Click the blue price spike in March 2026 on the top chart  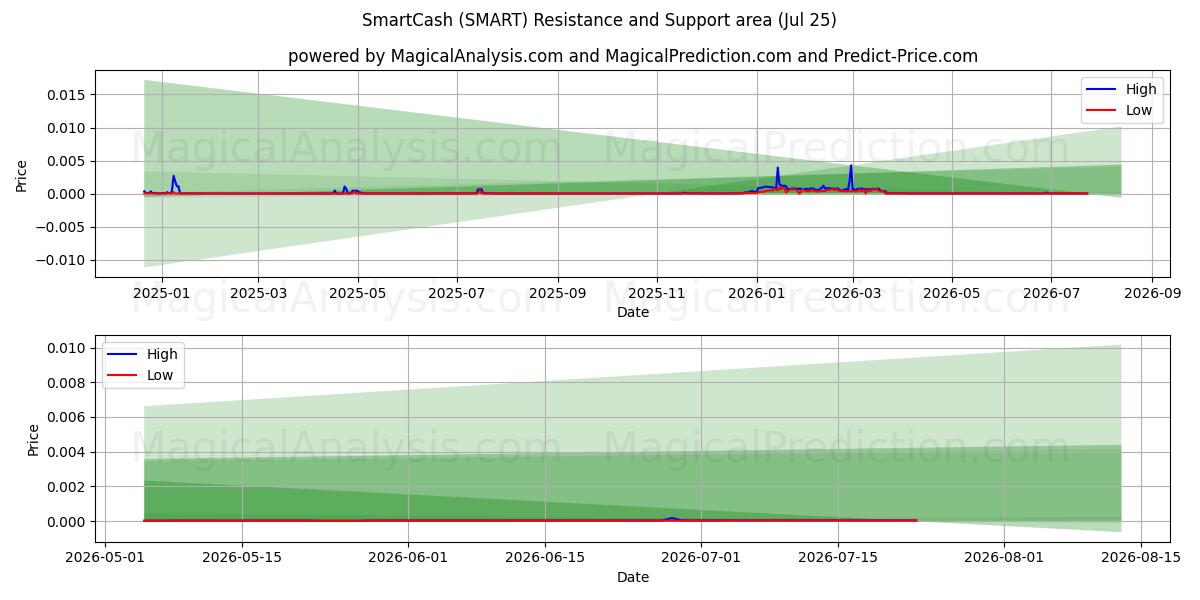pyautogui.click(x=851, y=175)
